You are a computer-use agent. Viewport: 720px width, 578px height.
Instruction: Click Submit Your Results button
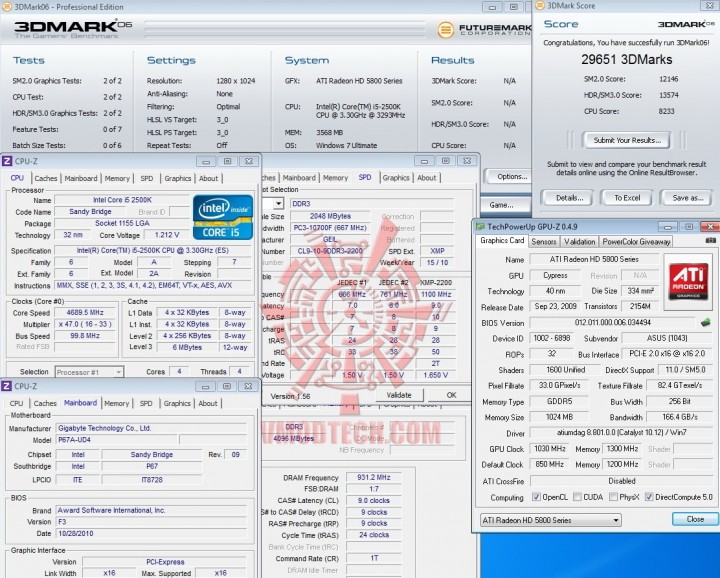pos(627,140)
